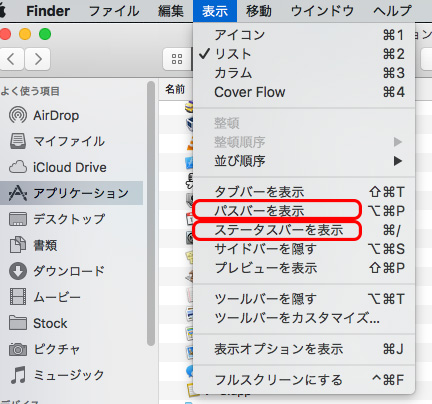Expand the 並び順序 submenu
Image resolution: width=432 pixels, height=404 pixels.
(304, 161)
